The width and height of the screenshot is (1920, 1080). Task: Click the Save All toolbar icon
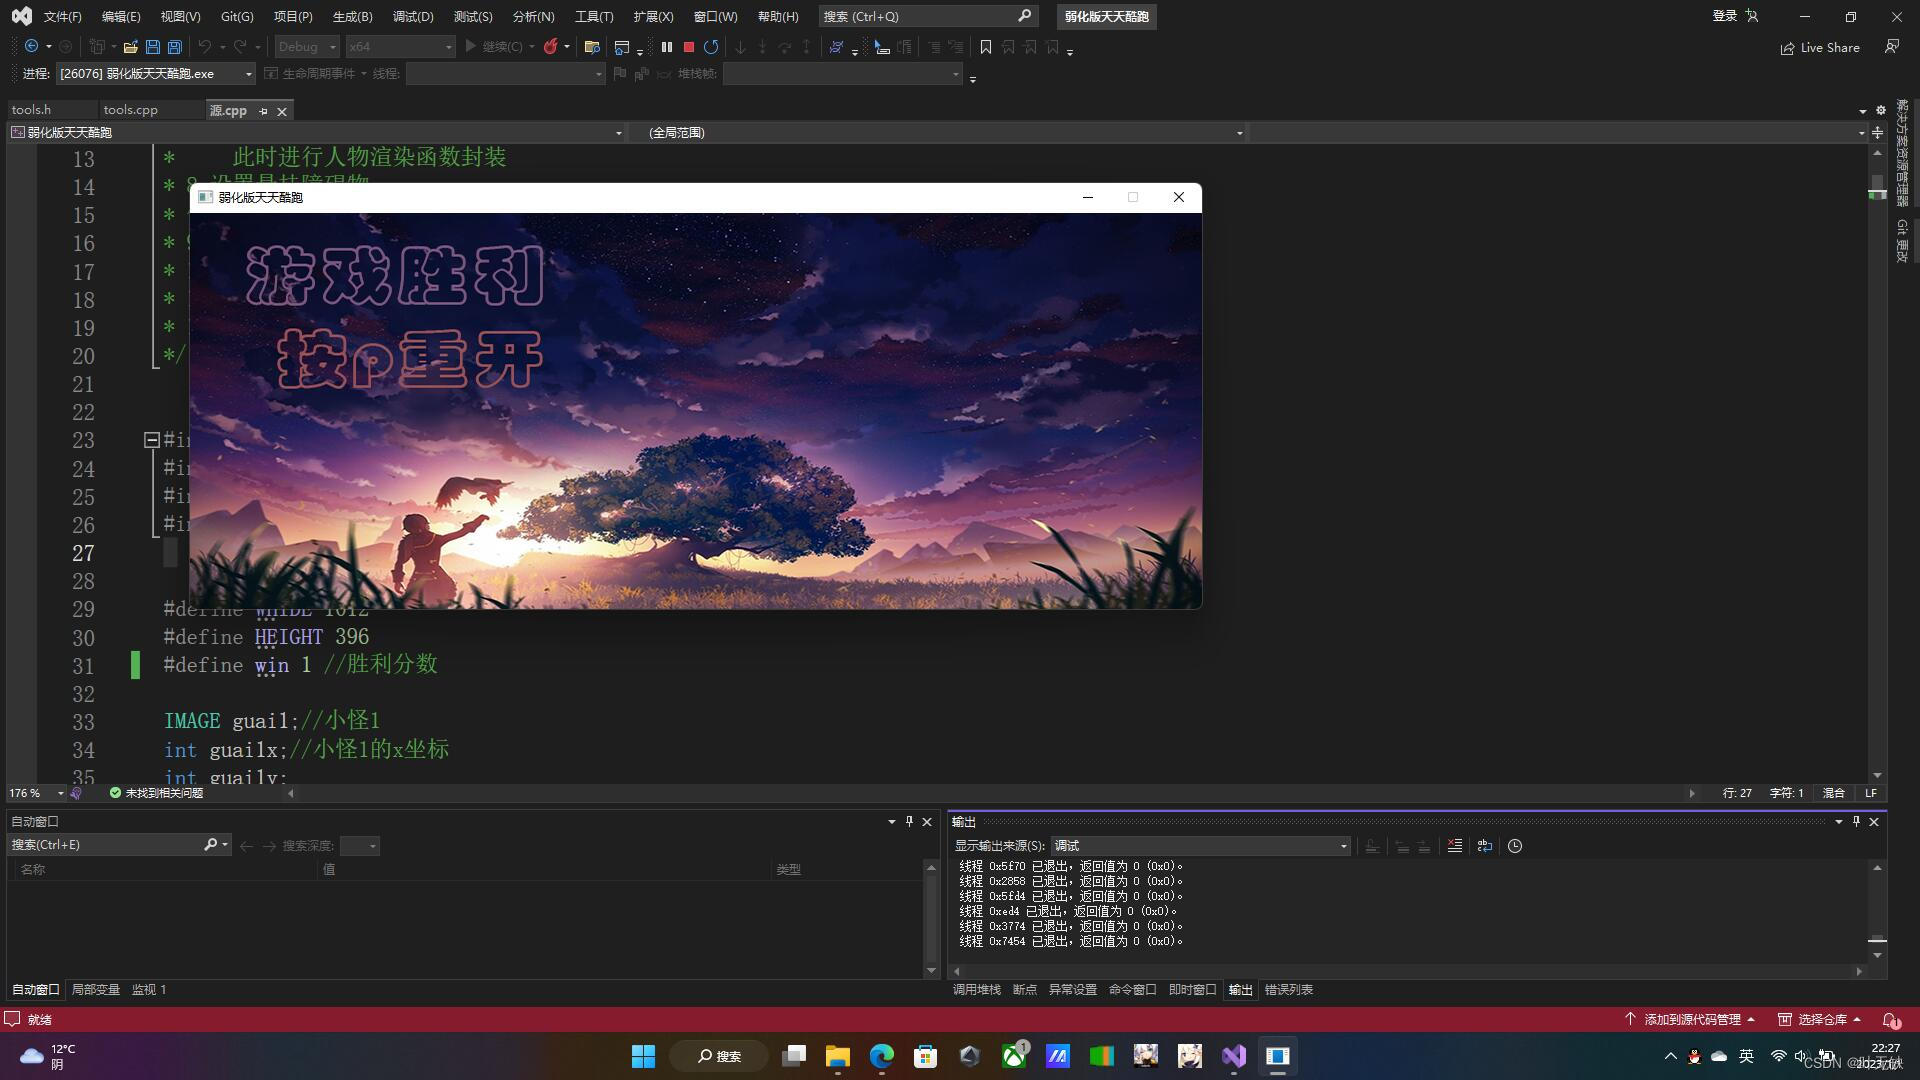pyautogui.click(x=175, y=47)
